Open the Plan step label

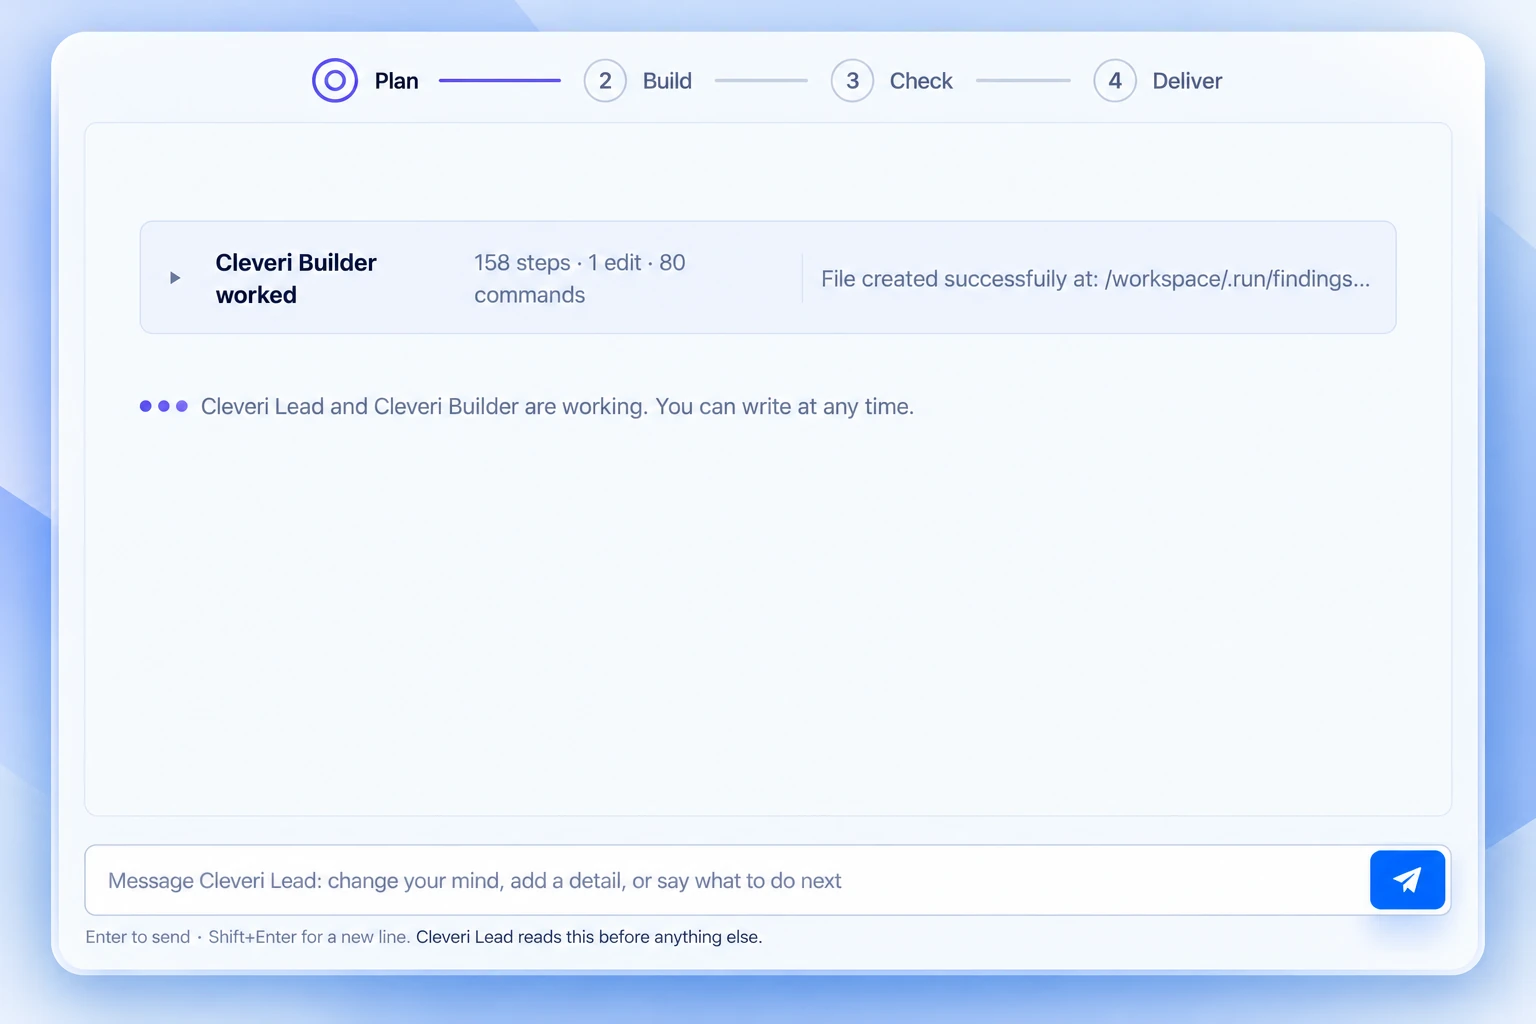[x=397, y=81]
